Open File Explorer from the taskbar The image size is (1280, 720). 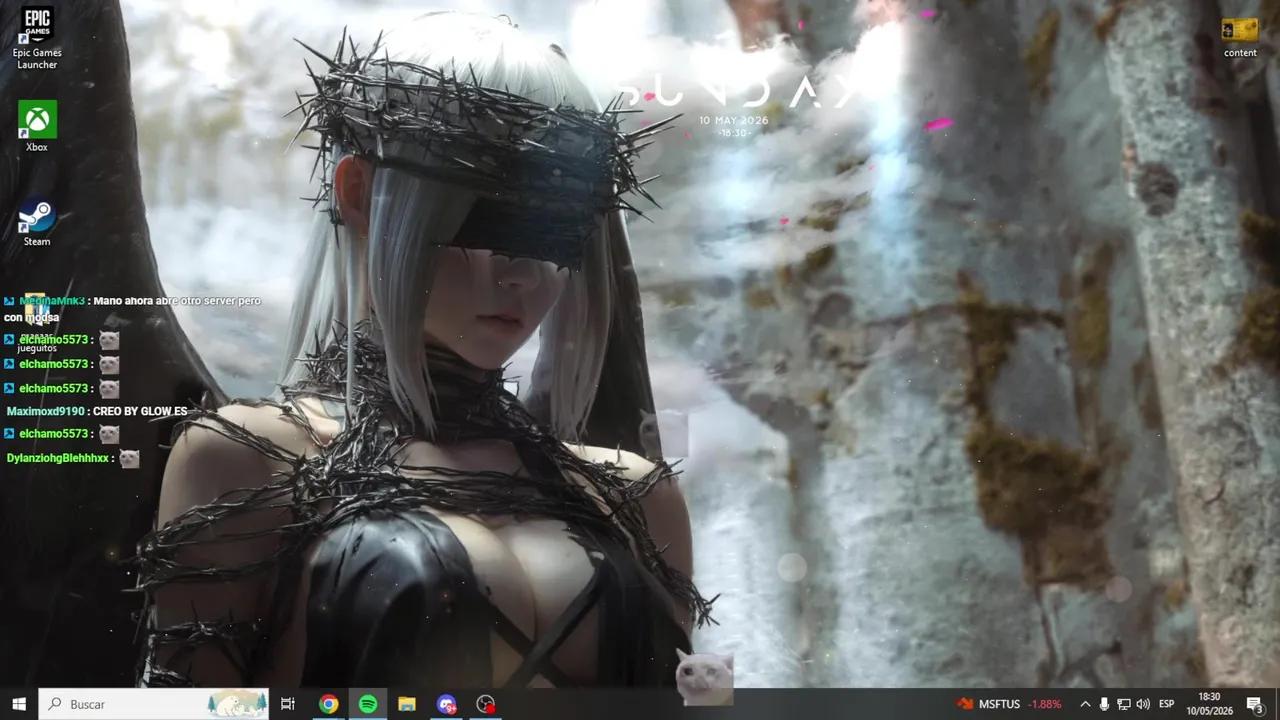(407, 704)
